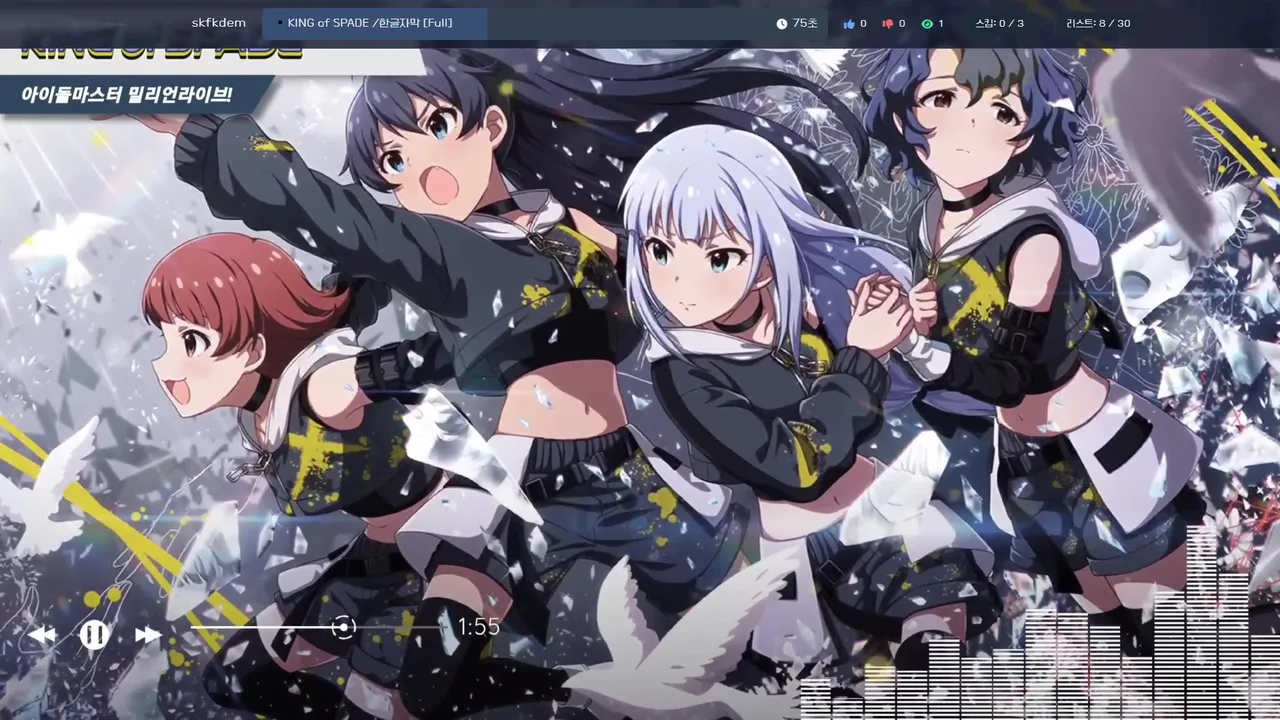Image resolution: width=1280 pixels, height=720 pixels.
Task: Click the skfkdem username
Action: 219,23
